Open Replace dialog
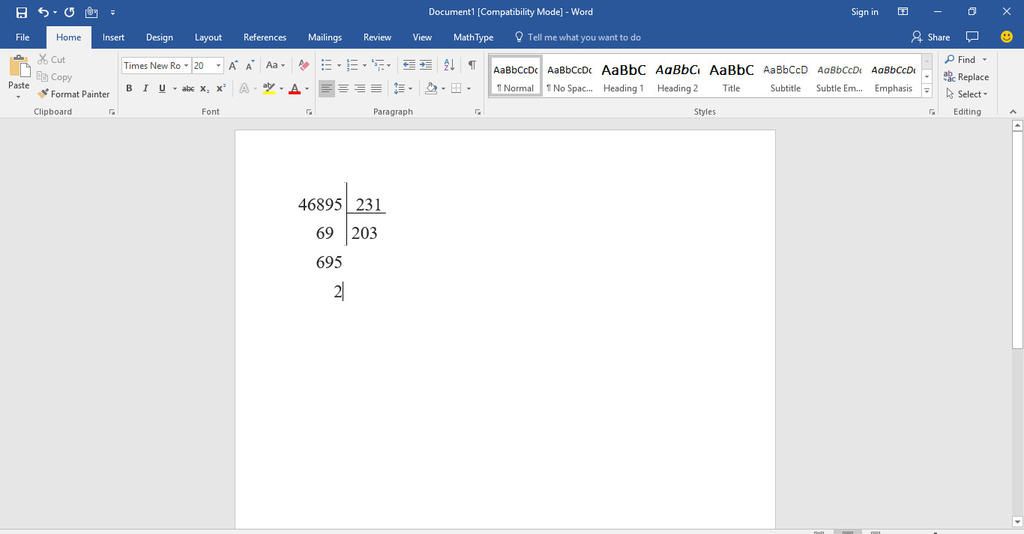 [x=966, y=76]
